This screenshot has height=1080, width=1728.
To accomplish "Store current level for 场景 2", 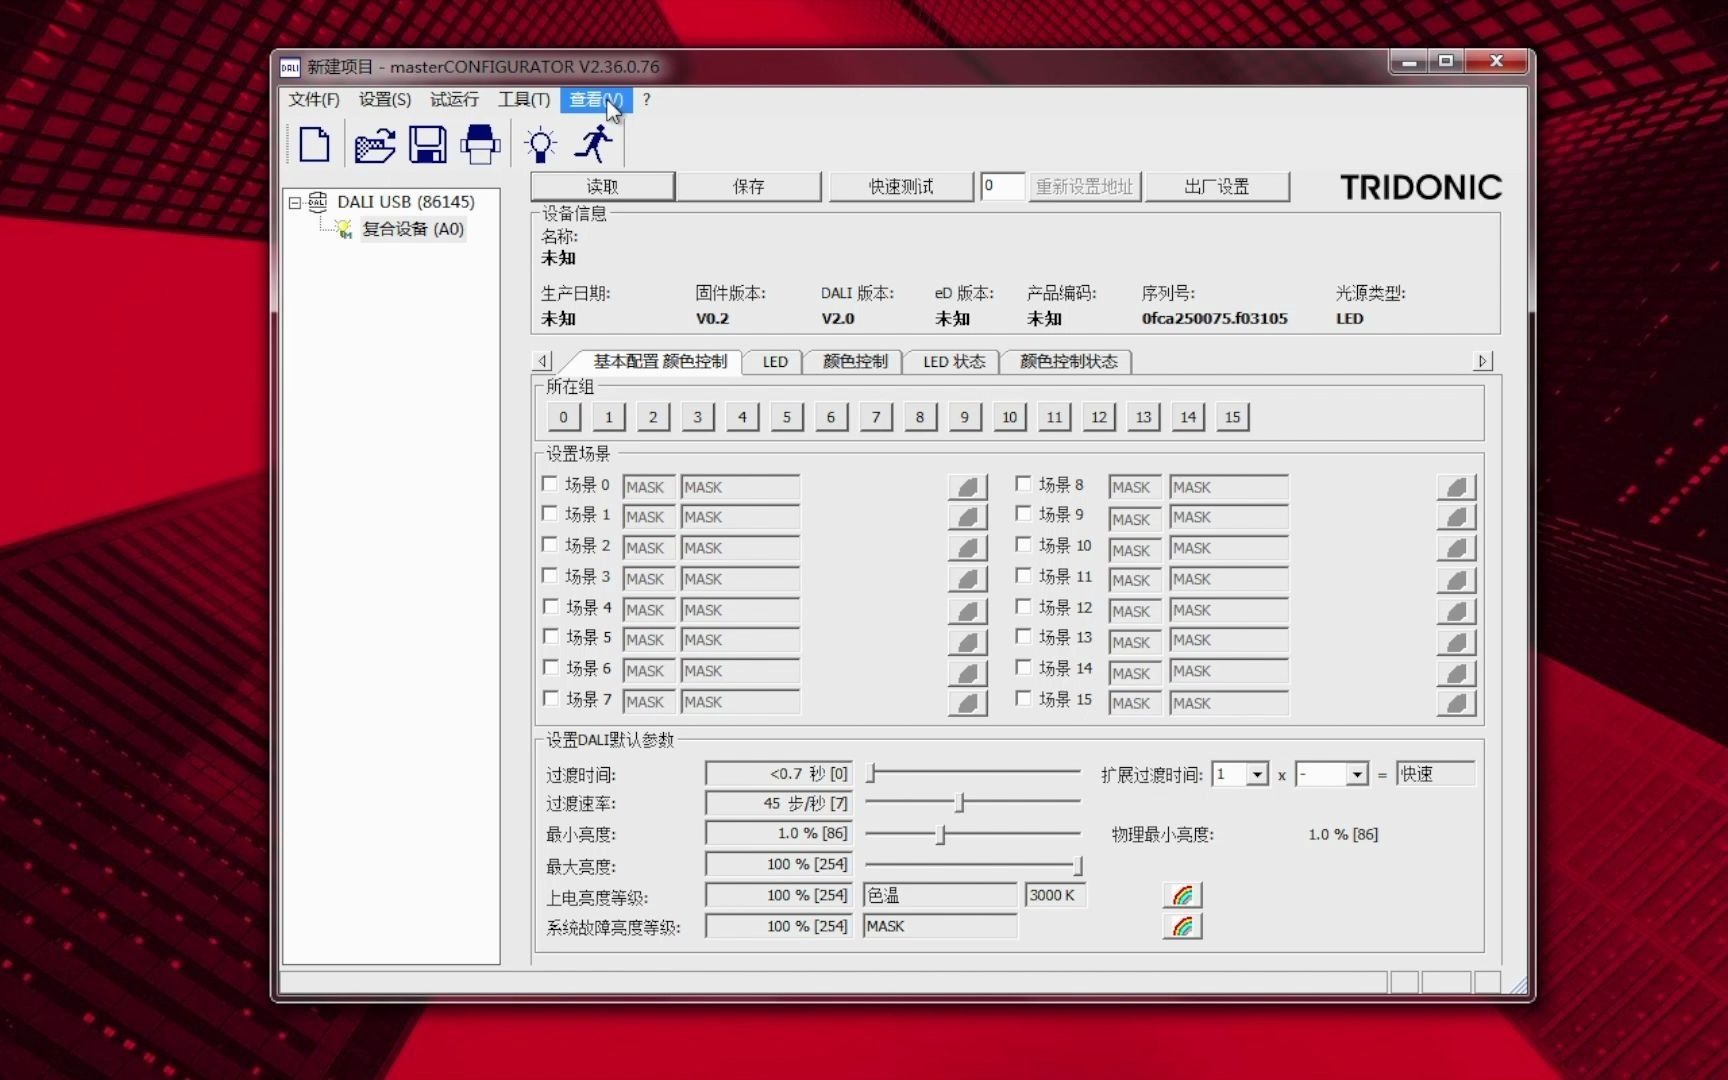I will pos(967,548).
